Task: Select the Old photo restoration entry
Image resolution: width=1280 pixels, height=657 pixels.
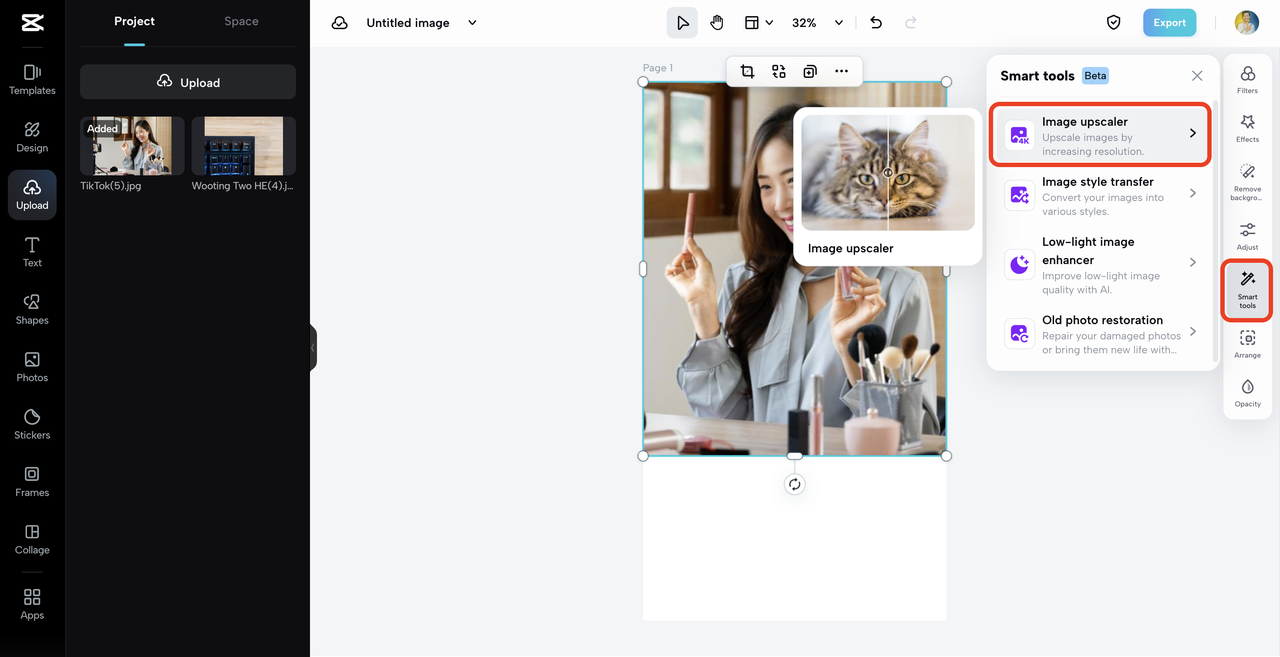Action: [x=1101, y=335]
